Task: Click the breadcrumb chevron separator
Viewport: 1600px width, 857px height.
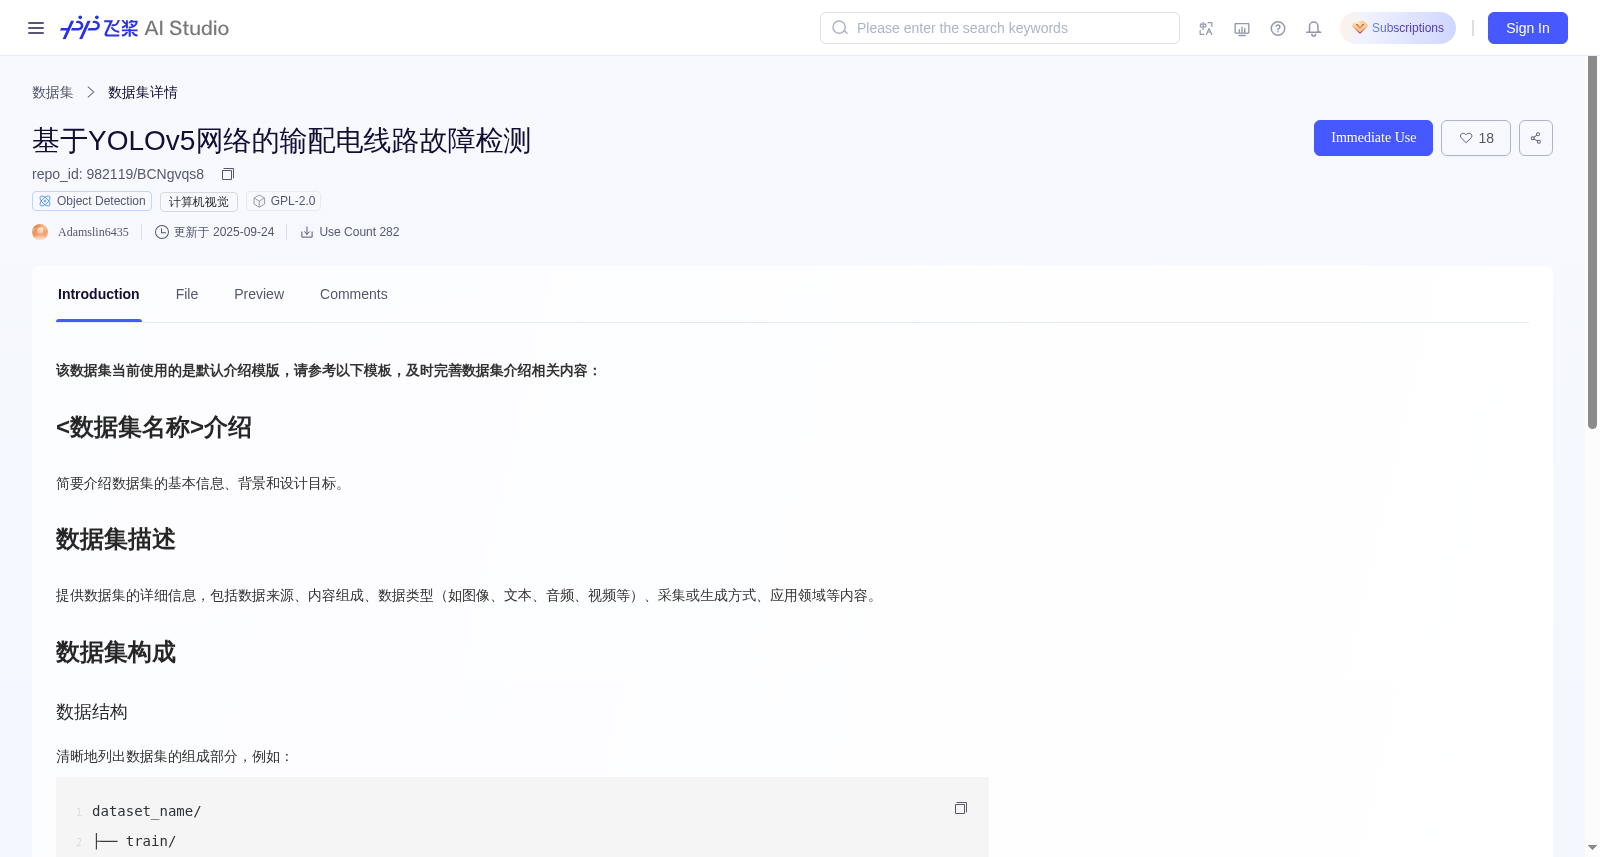Action: pos(91,92)
